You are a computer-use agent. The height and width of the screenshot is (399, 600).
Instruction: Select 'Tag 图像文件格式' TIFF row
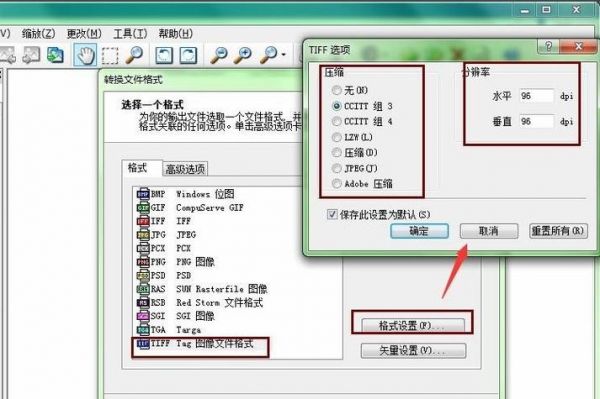pos(215,344)
